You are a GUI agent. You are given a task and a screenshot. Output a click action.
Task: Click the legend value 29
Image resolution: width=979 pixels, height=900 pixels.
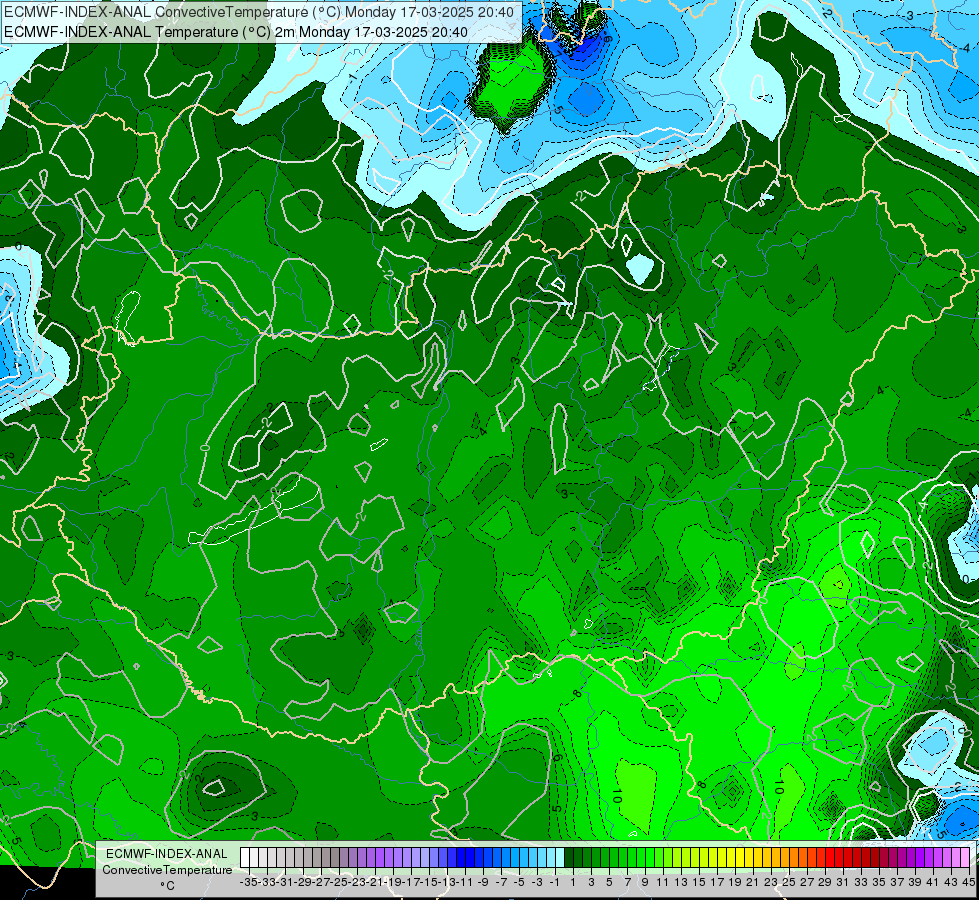click(x=825, y=882)
